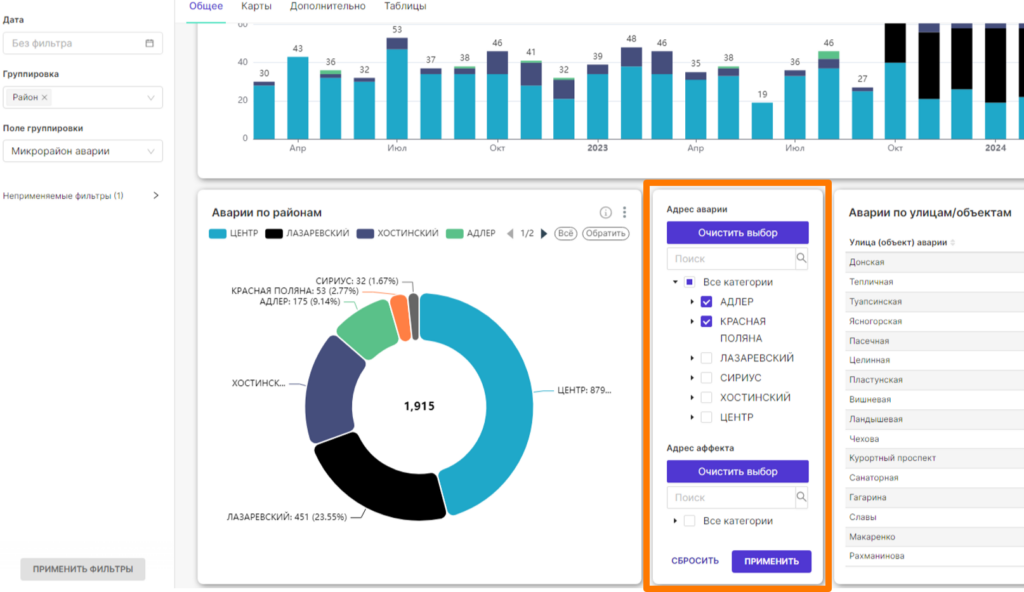Remove the Район tag from grouping
This screenshot has height=592, width=1024.
point(44,97)
